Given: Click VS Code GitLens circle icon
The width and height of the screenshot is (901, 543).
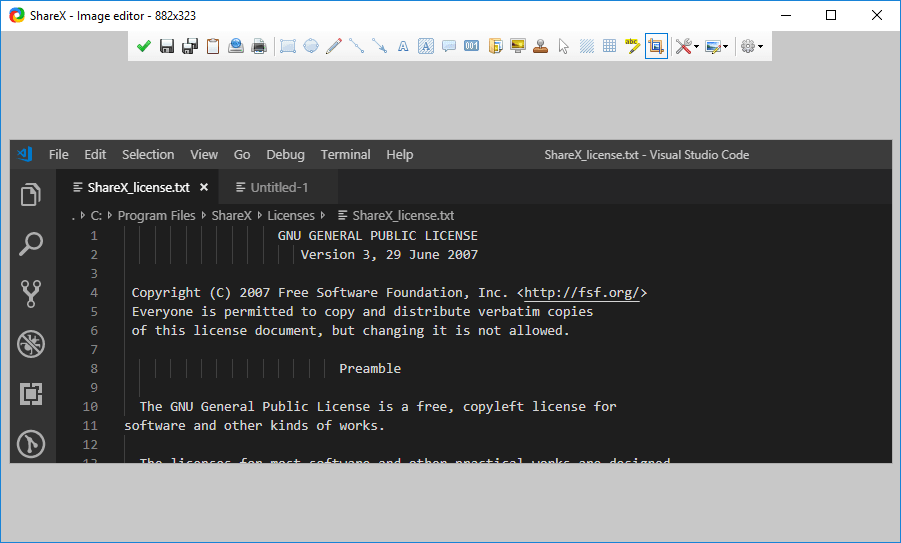Looking at the screenshot, I should point(31,444).
